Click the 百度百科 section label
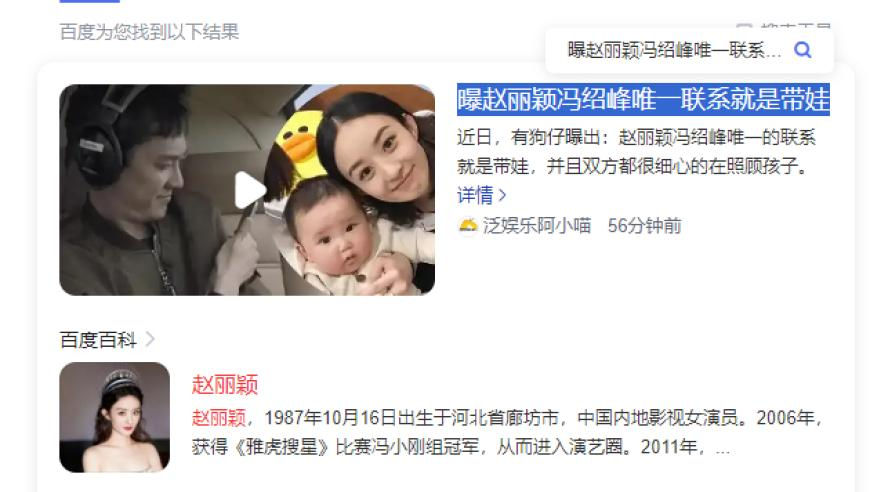 pyautogui.click(x=98, y=339)
